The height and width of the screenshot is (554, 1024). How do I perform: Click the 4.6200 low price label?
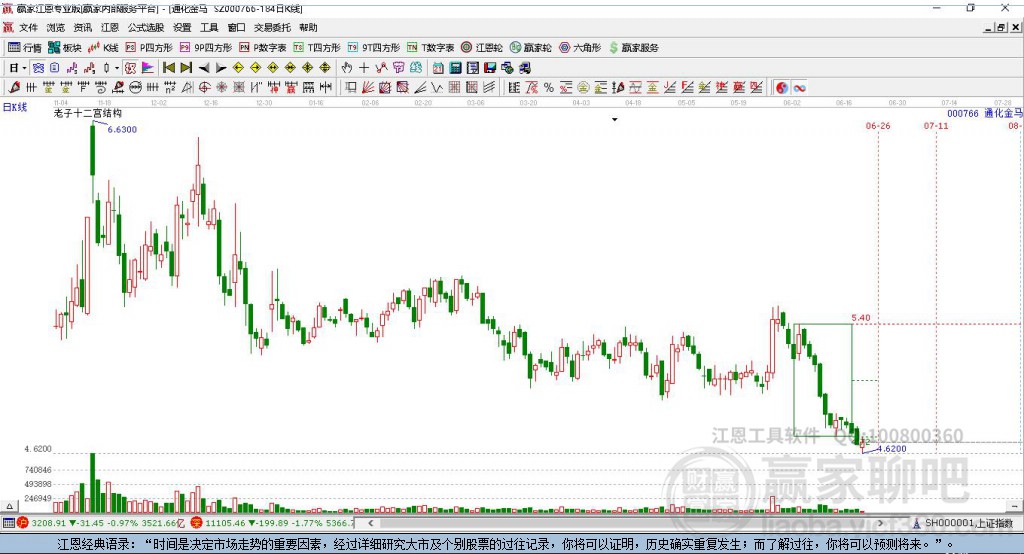pyautogui.click(x=891, y=448)
